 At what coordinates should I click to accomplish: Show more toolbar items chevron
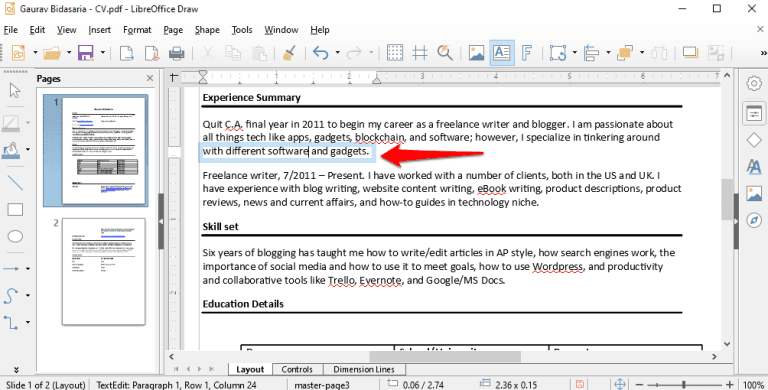(x=763, y=53)
